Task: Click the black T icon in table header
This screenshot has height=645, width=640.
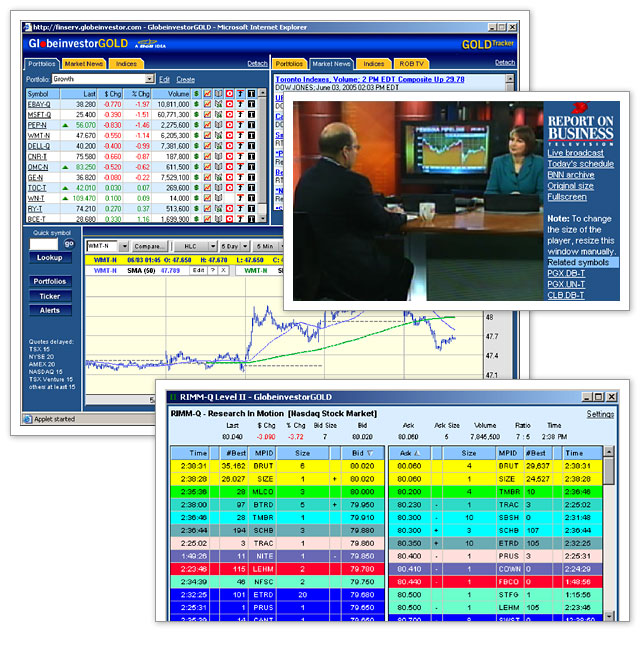Action: [x=251, y=94]
